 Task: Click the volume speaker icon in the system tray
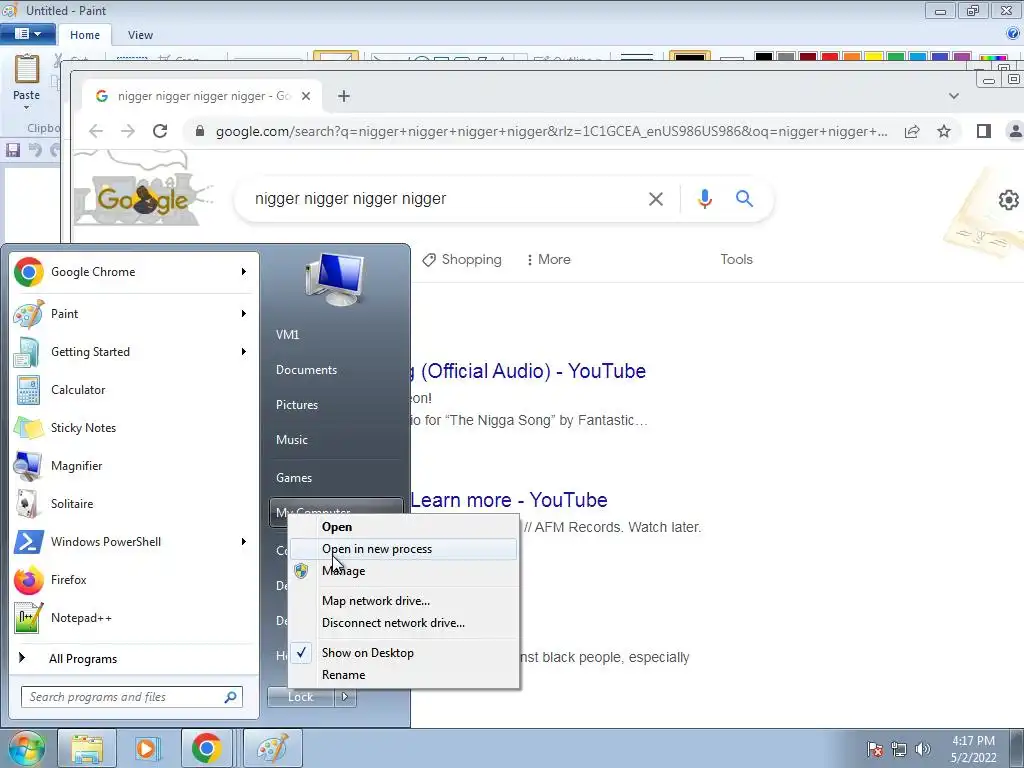pos(923,749)
